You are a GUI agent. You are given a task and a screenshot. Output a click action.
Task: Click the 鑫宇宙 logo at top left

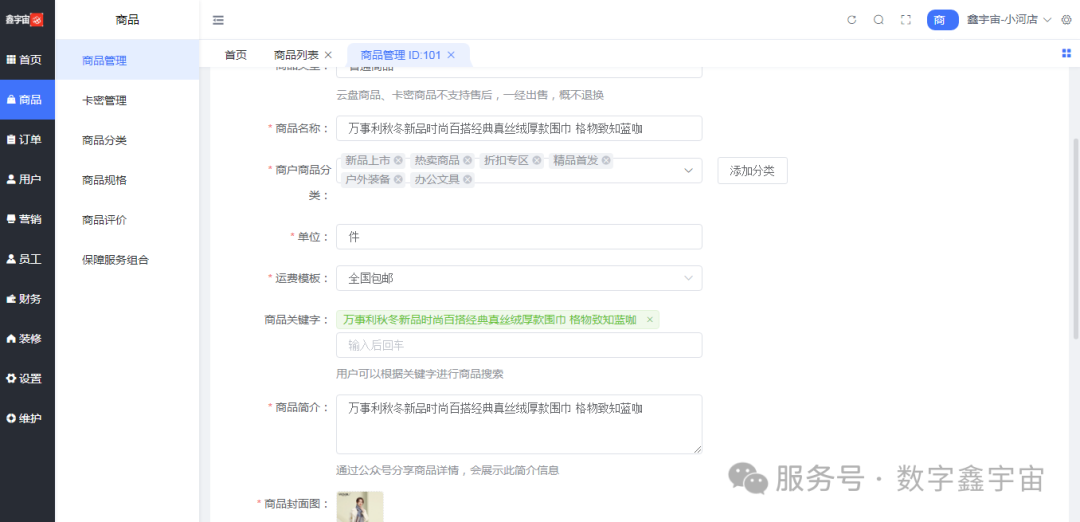click(x=24, y=20)
